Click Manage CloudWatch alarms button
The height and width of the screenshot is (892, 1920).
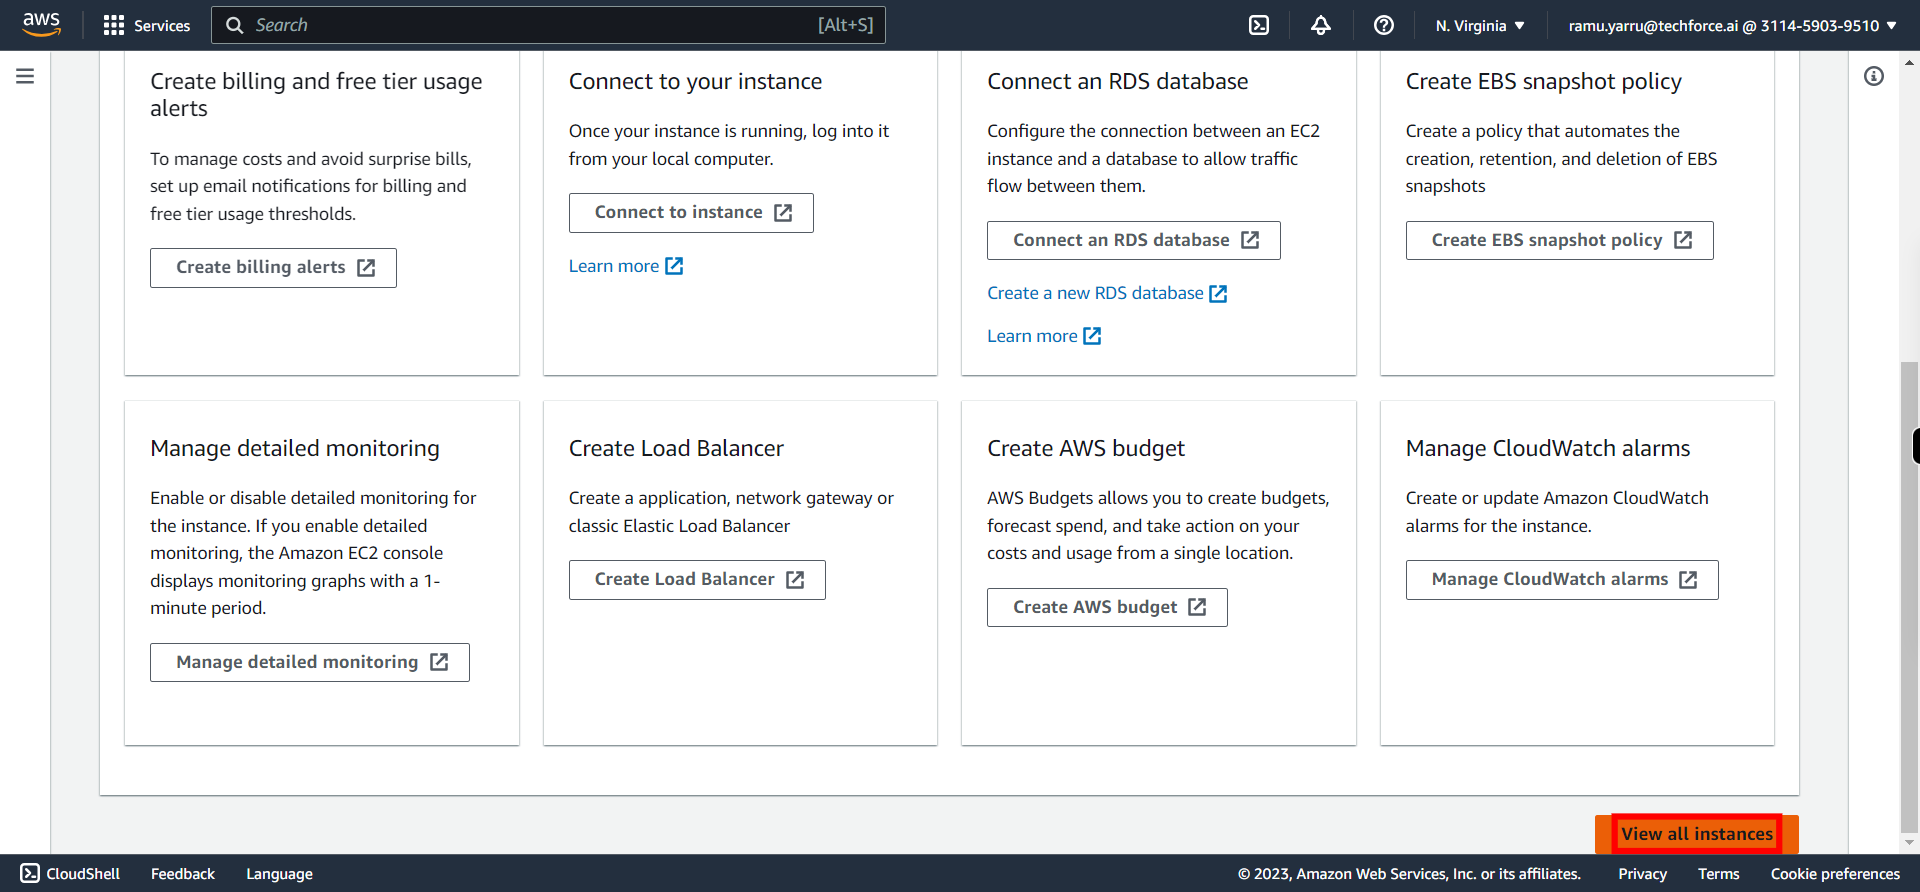[1562, 580]
